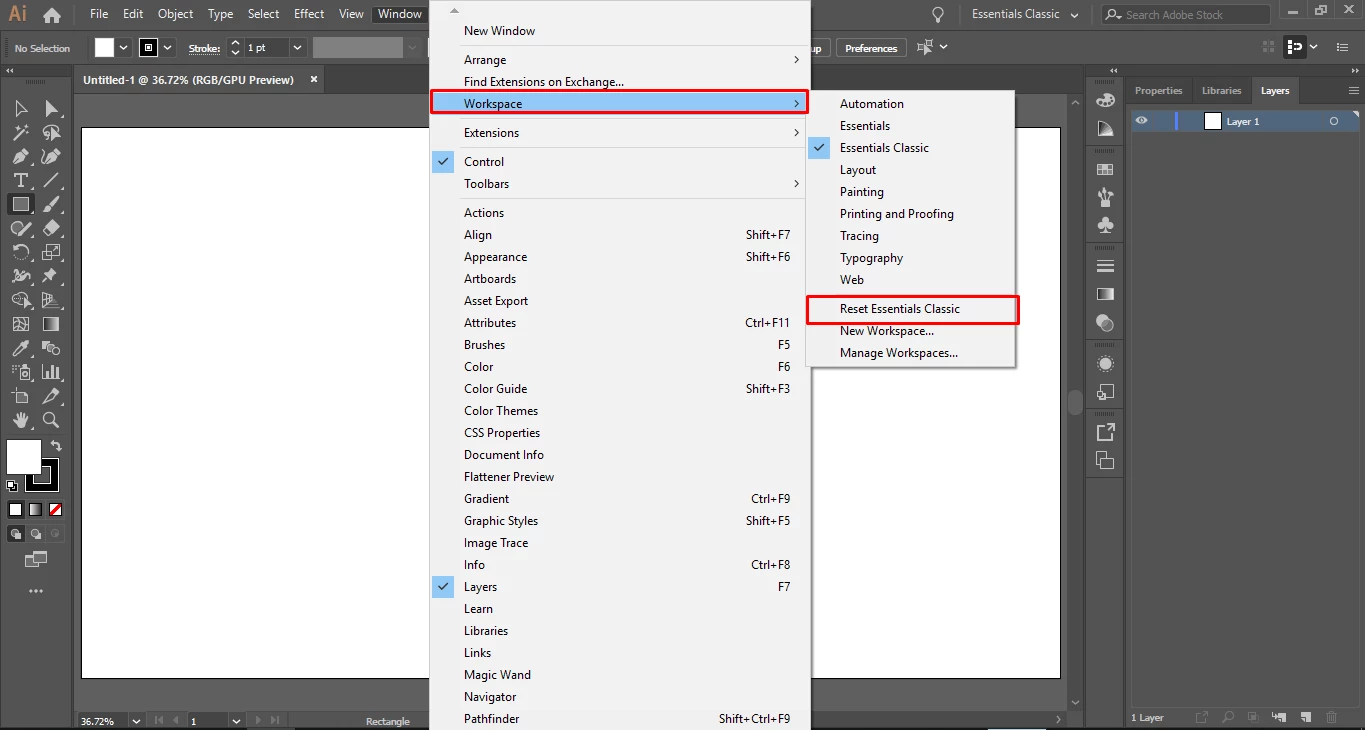This screenshot has width=1365, height=730.
Task: Click the Illustrator Home icon
Action: click(x=52, y=15)
